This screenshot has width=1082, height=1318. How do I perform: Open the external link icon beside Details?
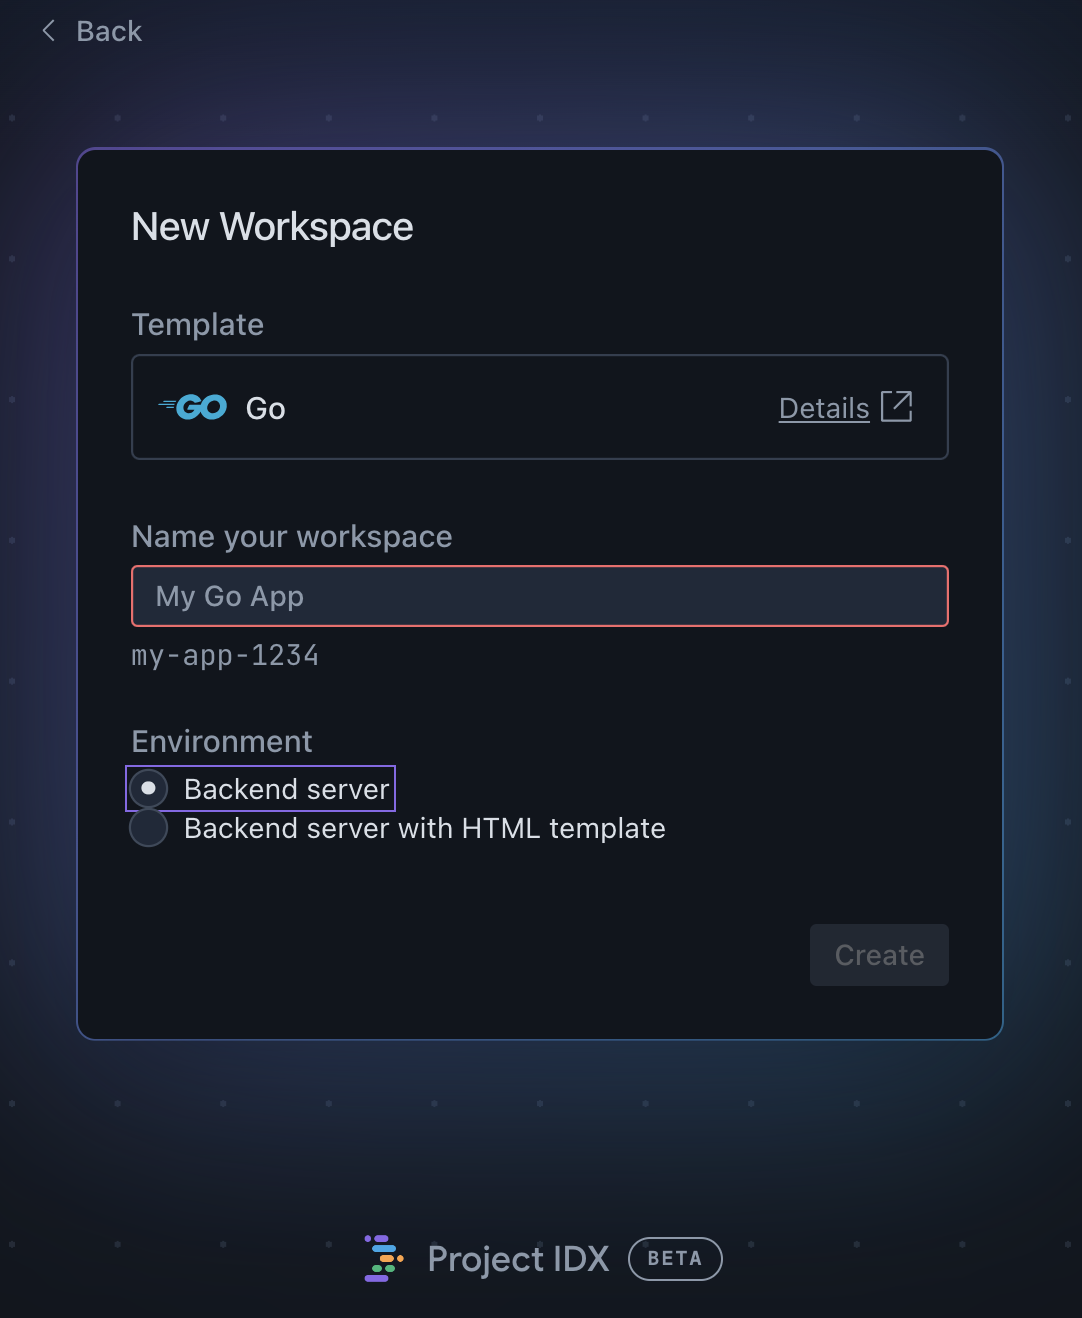tap(896, 407)
